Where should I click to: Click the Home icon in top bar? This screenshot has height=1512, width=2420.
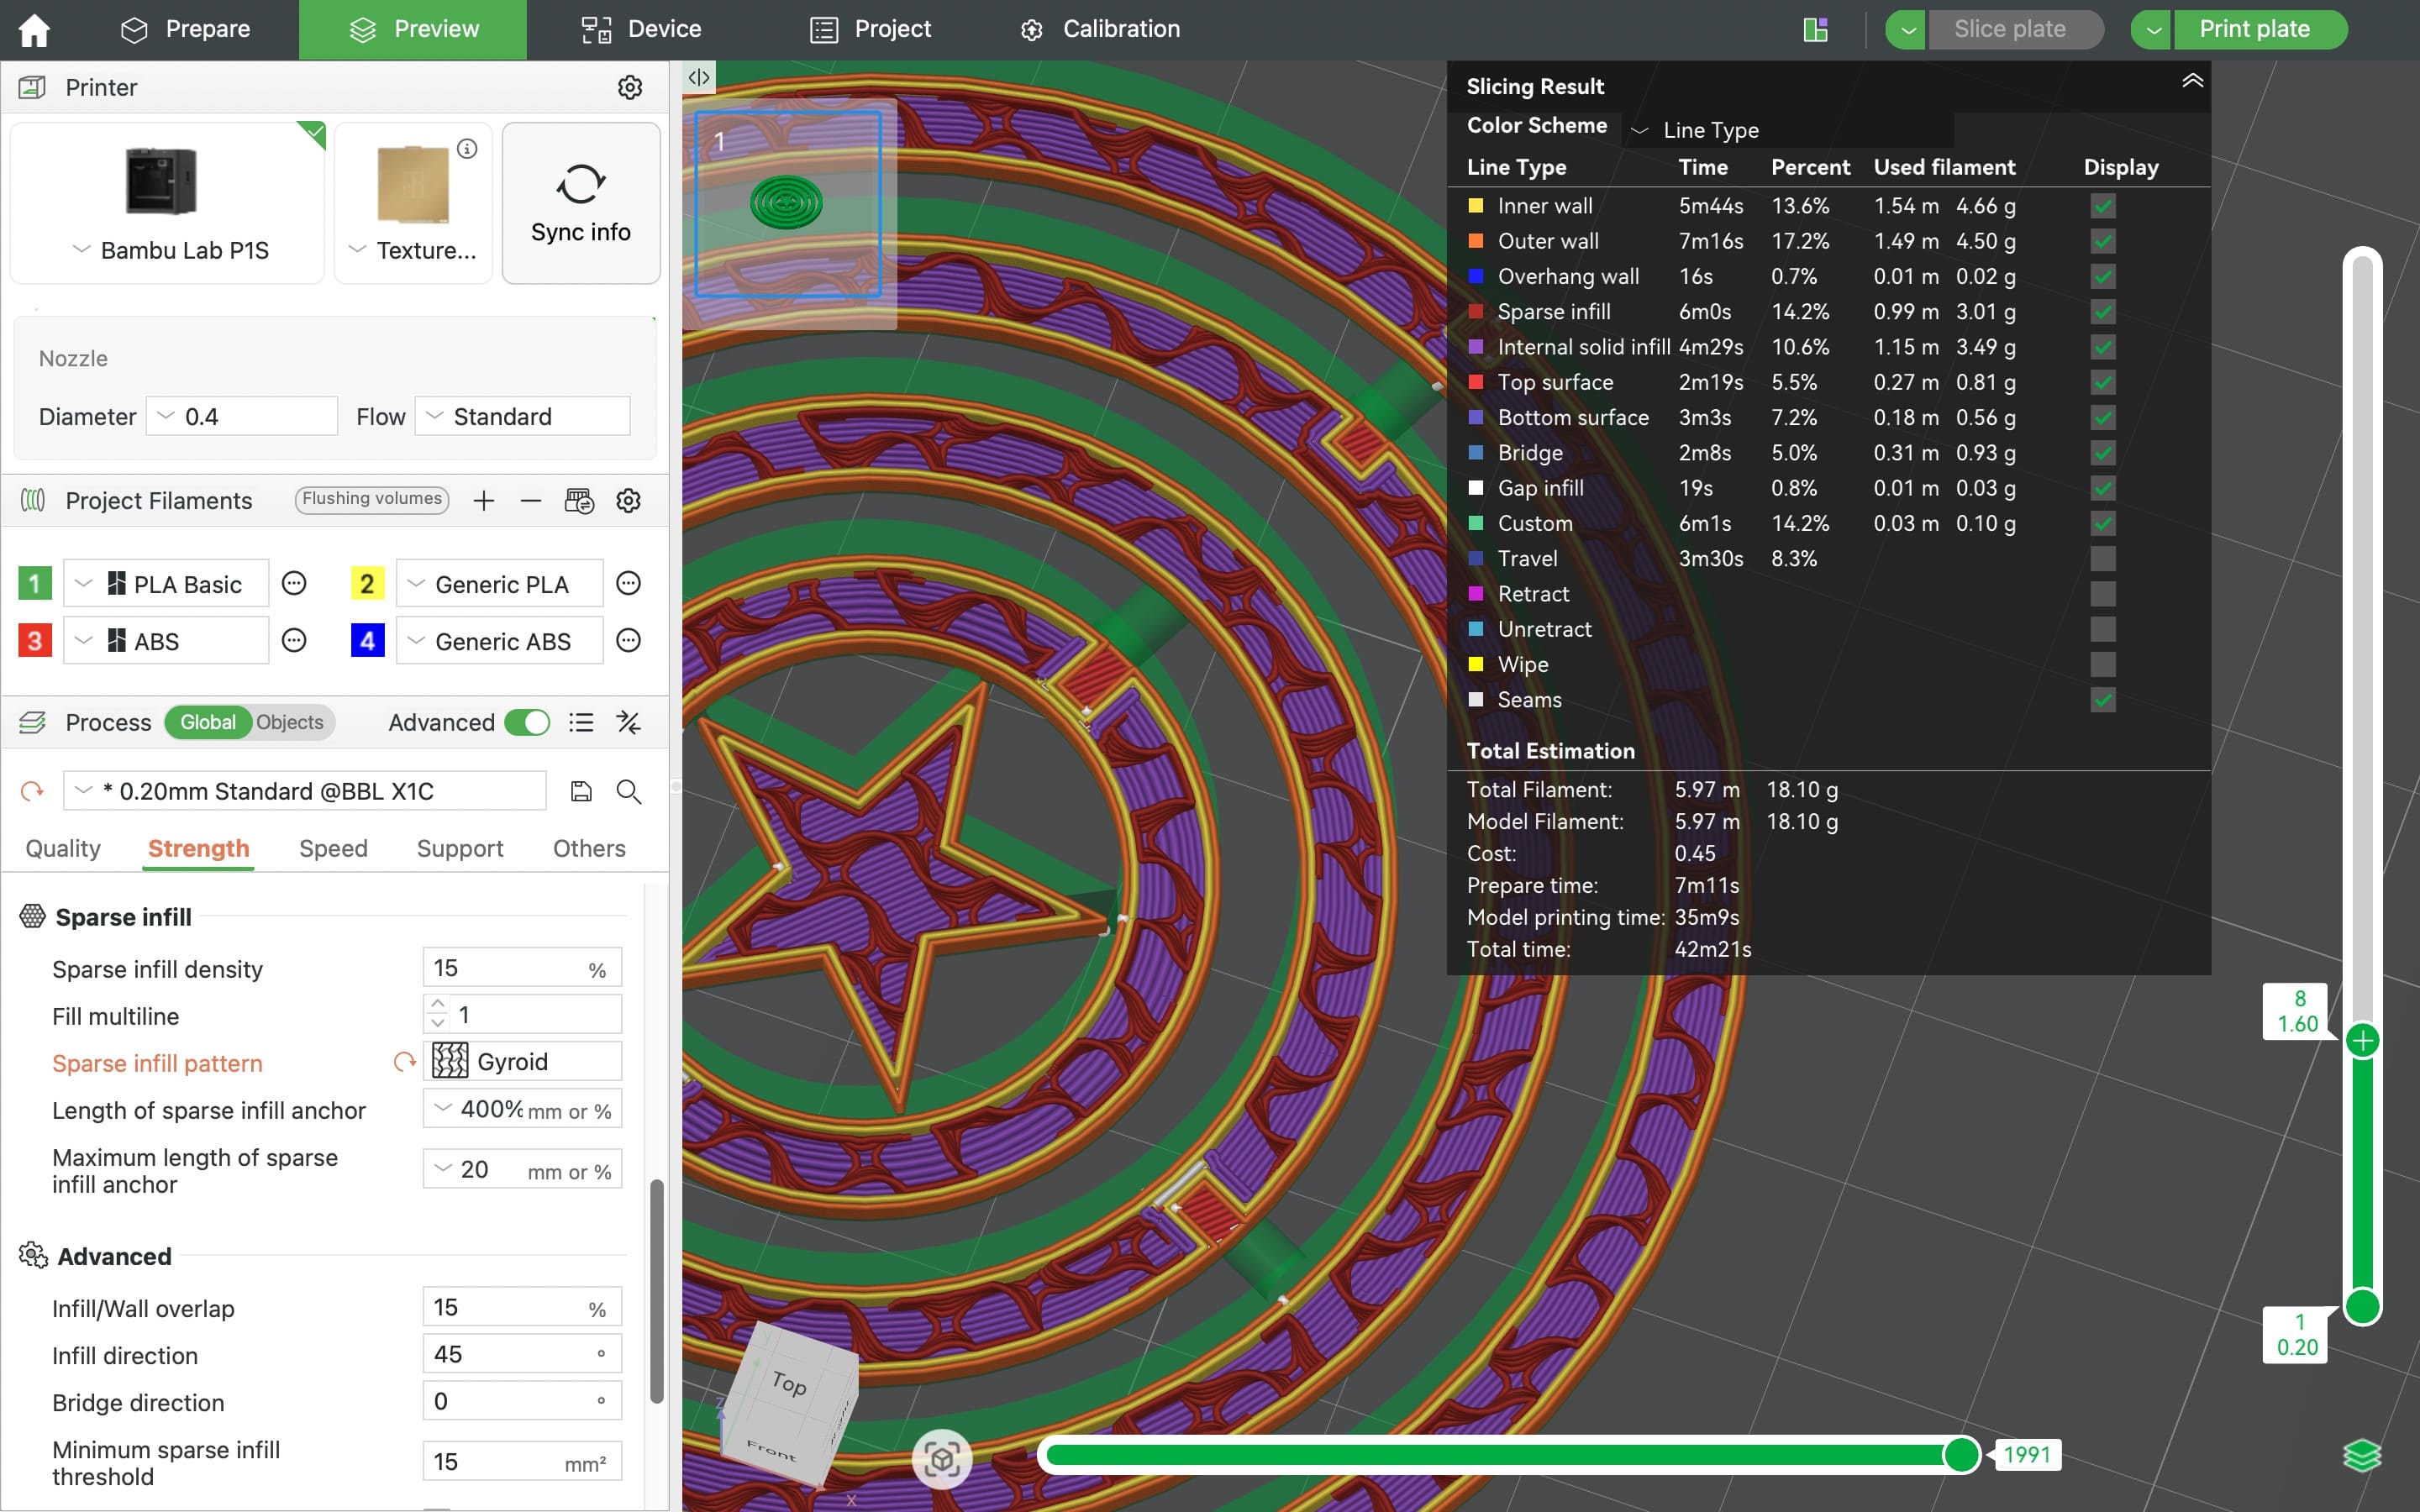pyautogui.click(x=34, y=30)
